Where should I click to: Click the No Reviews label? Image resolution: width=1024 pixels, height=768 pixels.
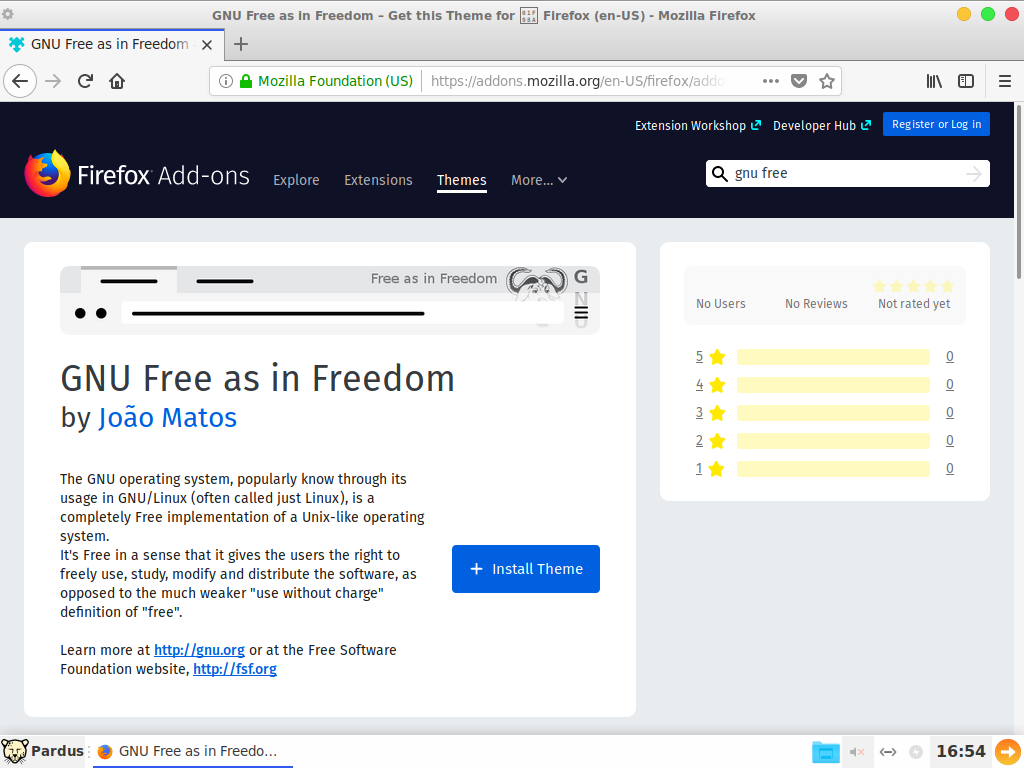coord(816,304)
